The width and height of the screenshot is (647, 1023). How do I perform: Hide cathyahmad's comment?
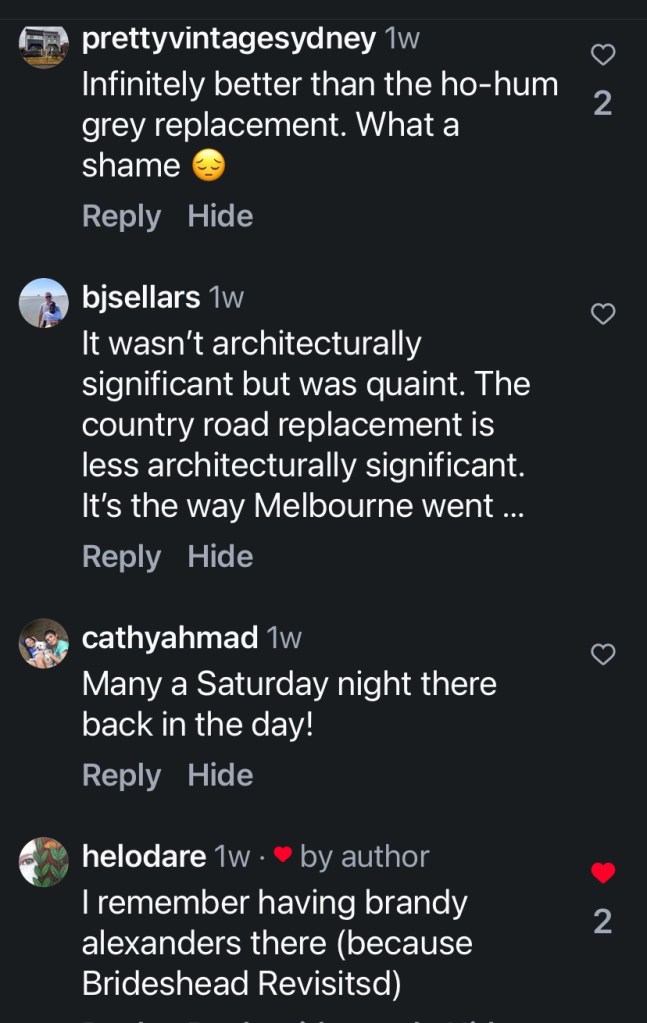220,775
